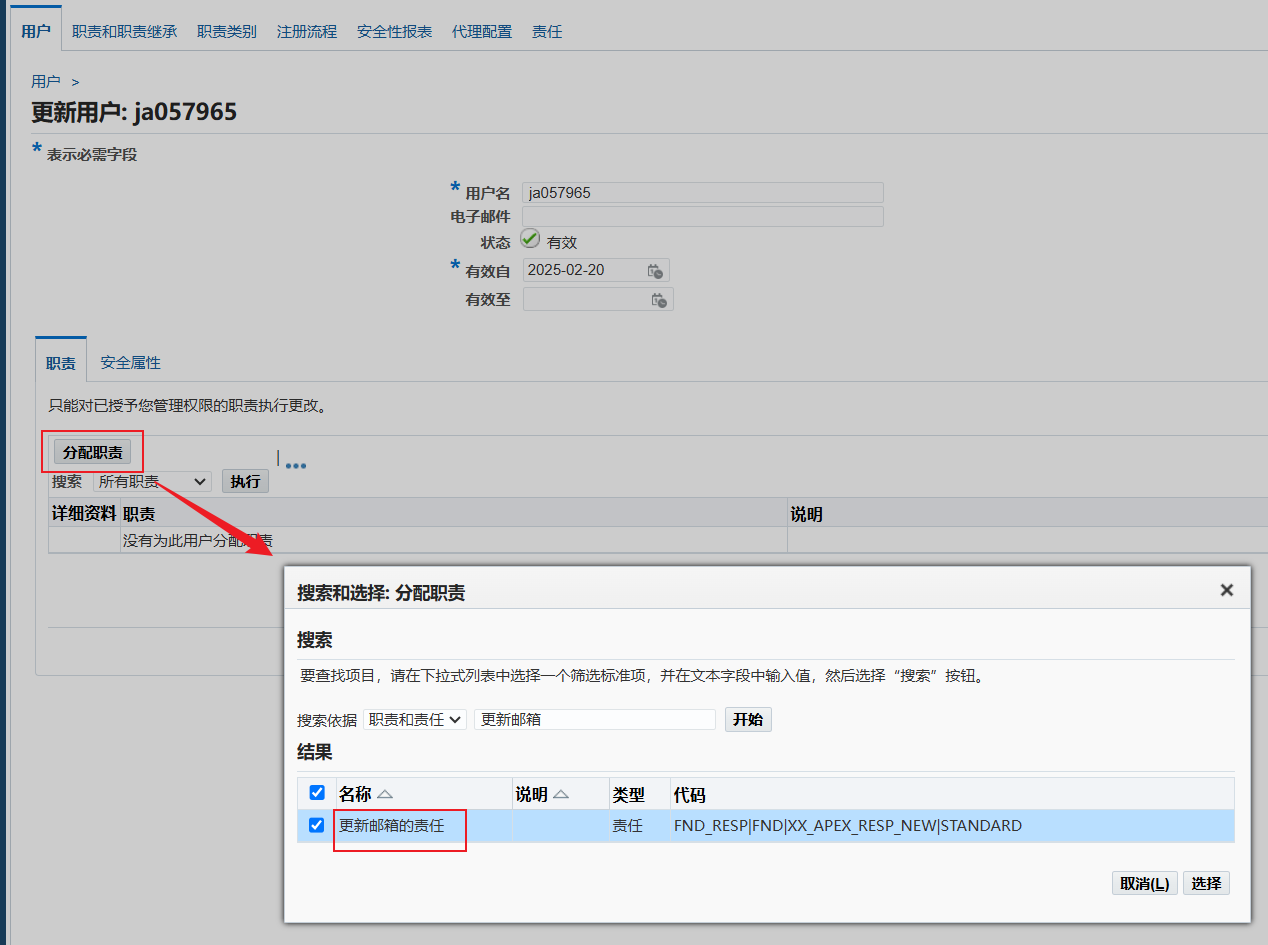Toggle the select-all checkbox in results header

(317, 793)
